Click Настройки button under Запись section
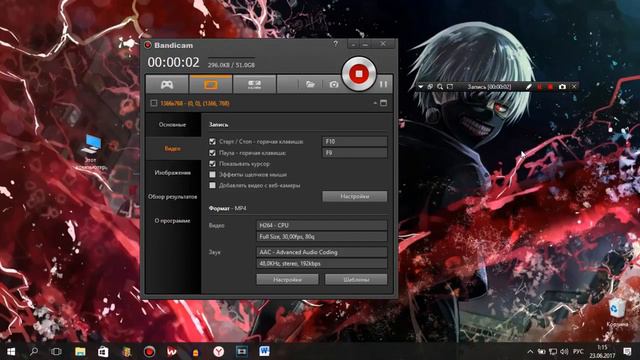The image size is (640, 360). point(355,196)
